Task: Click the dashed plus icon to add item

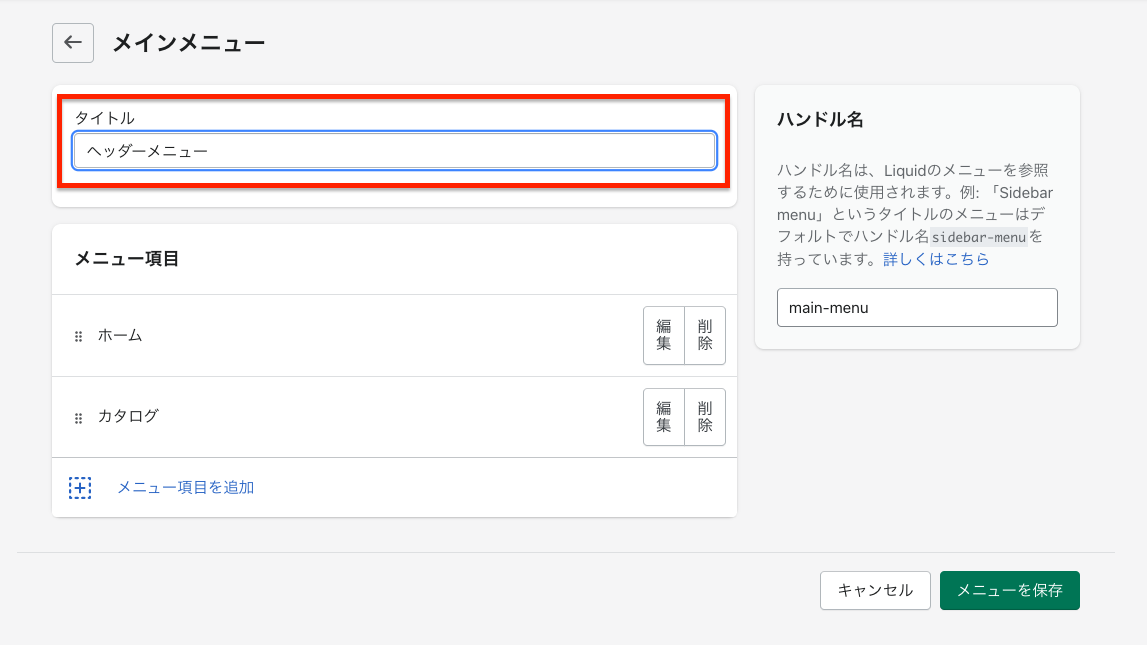Action: pos(80,488)
